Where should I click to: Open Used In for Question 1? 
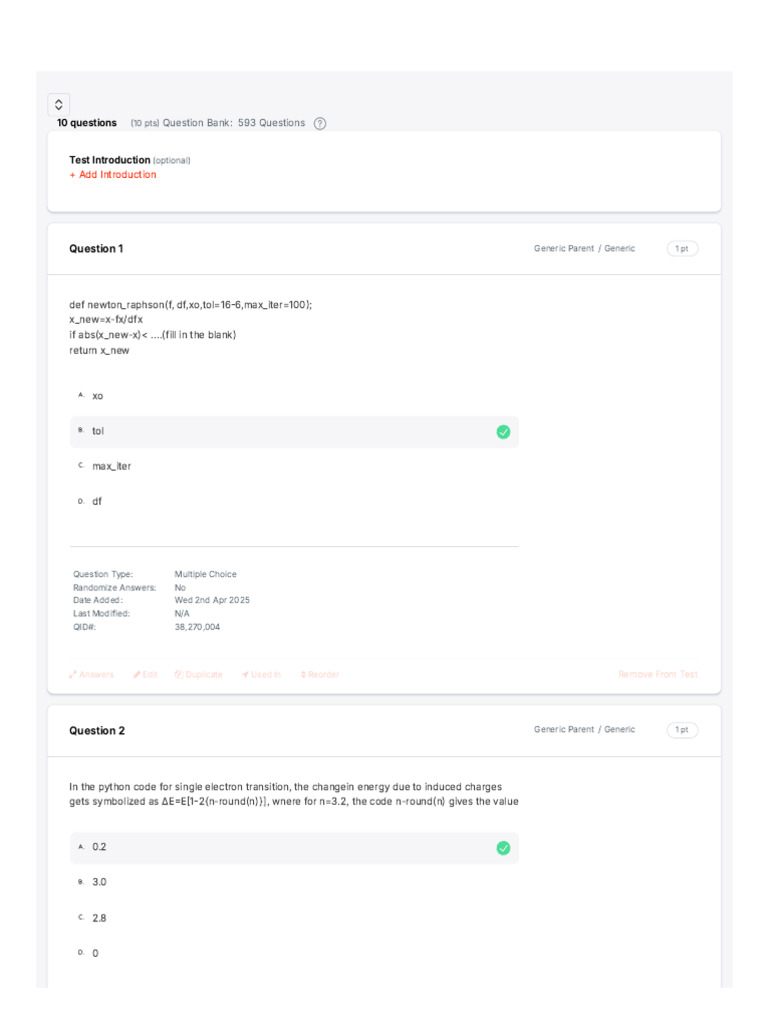point(261,675)
